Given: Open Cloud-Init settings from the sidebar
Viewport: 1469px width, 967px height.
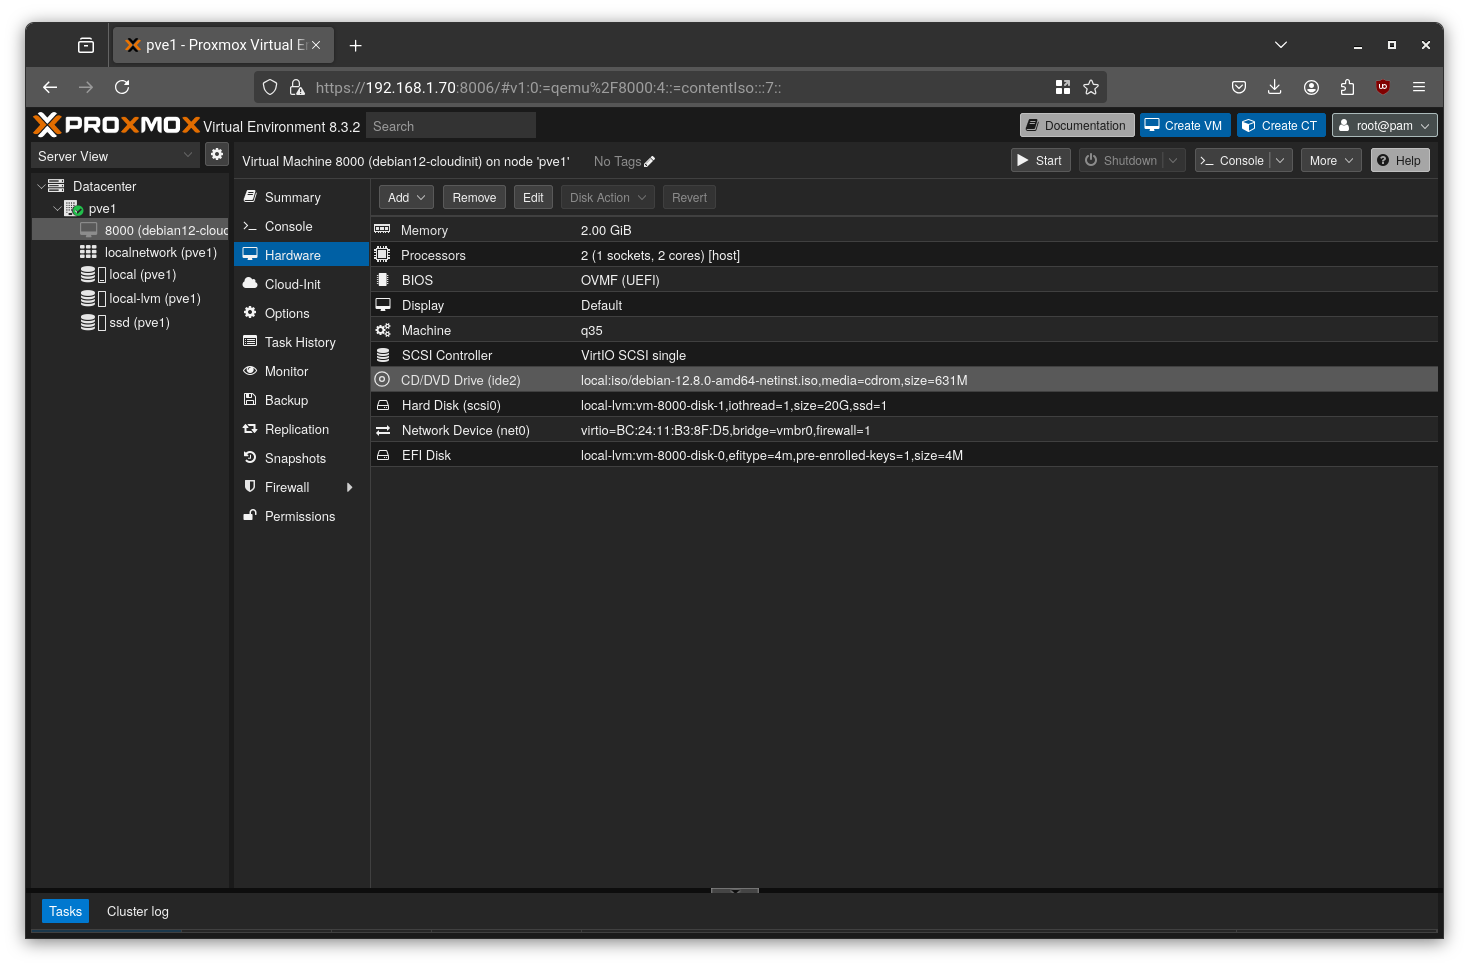Looking at the screenshot, I should pyautogui.click(x=292, y=284).
